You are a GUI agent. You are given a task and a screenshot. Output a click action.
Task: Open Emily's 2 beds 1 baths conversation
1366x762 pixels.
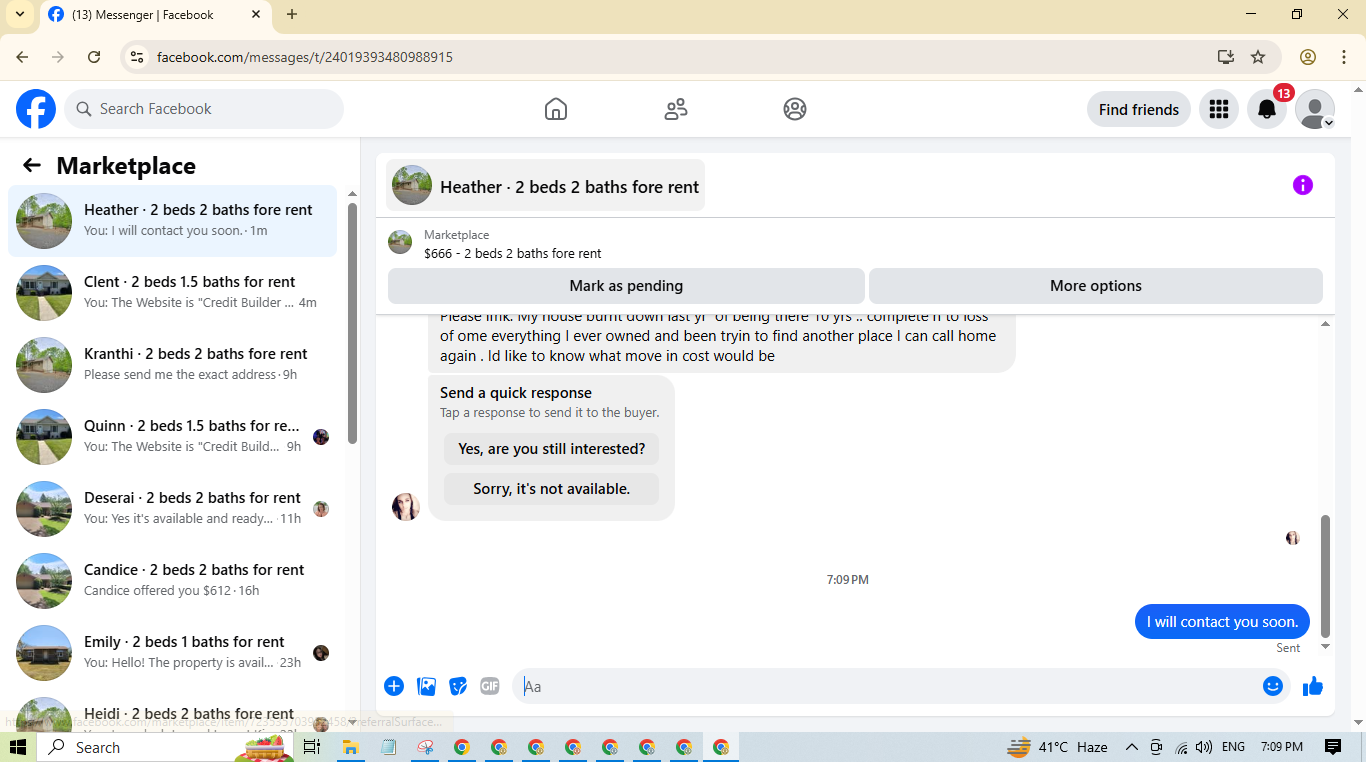(172, 653)
